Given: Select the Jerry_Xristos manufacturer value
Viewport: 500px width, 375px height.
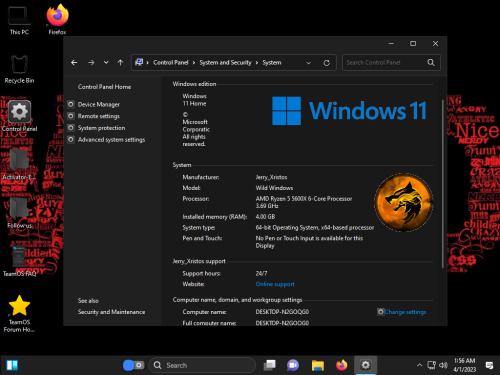Looking at the screenshot, I should coord(271,177).
